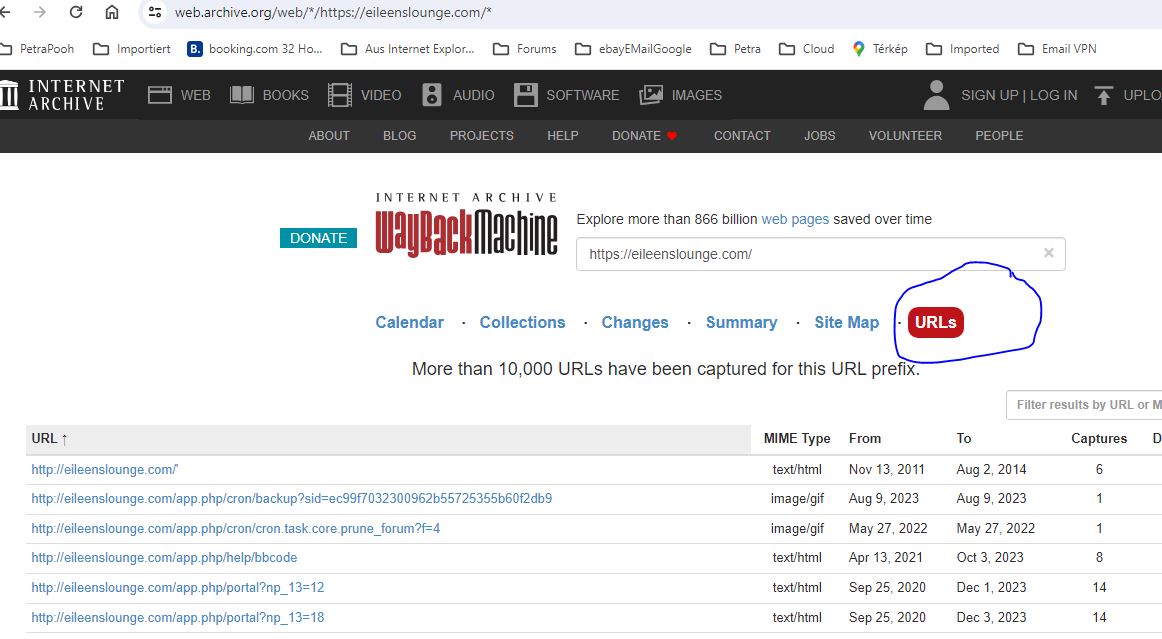The image size is (1162, 639).
Task: Click the Filter results by URL field
Action: pyautogui.click(x=1083, y=405)
